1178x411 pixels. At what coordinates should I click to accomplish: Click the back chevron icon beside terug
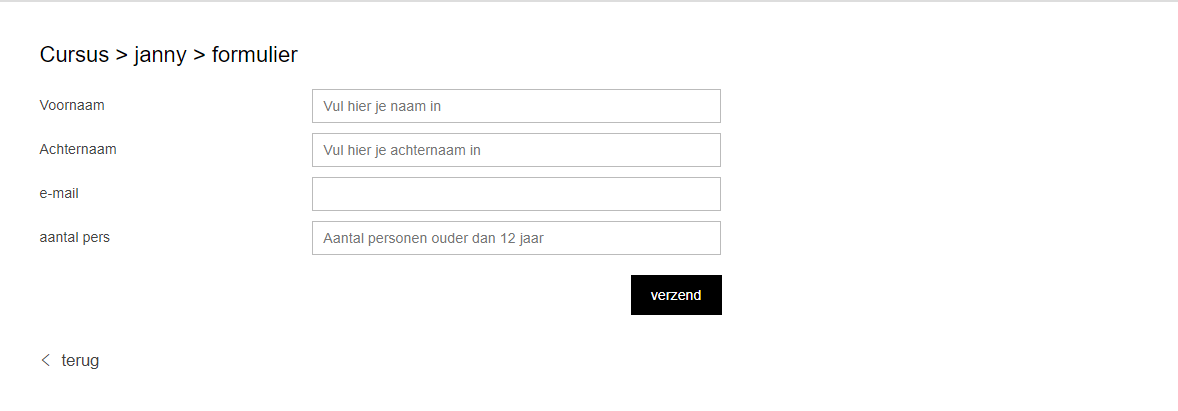pos(46,361)
